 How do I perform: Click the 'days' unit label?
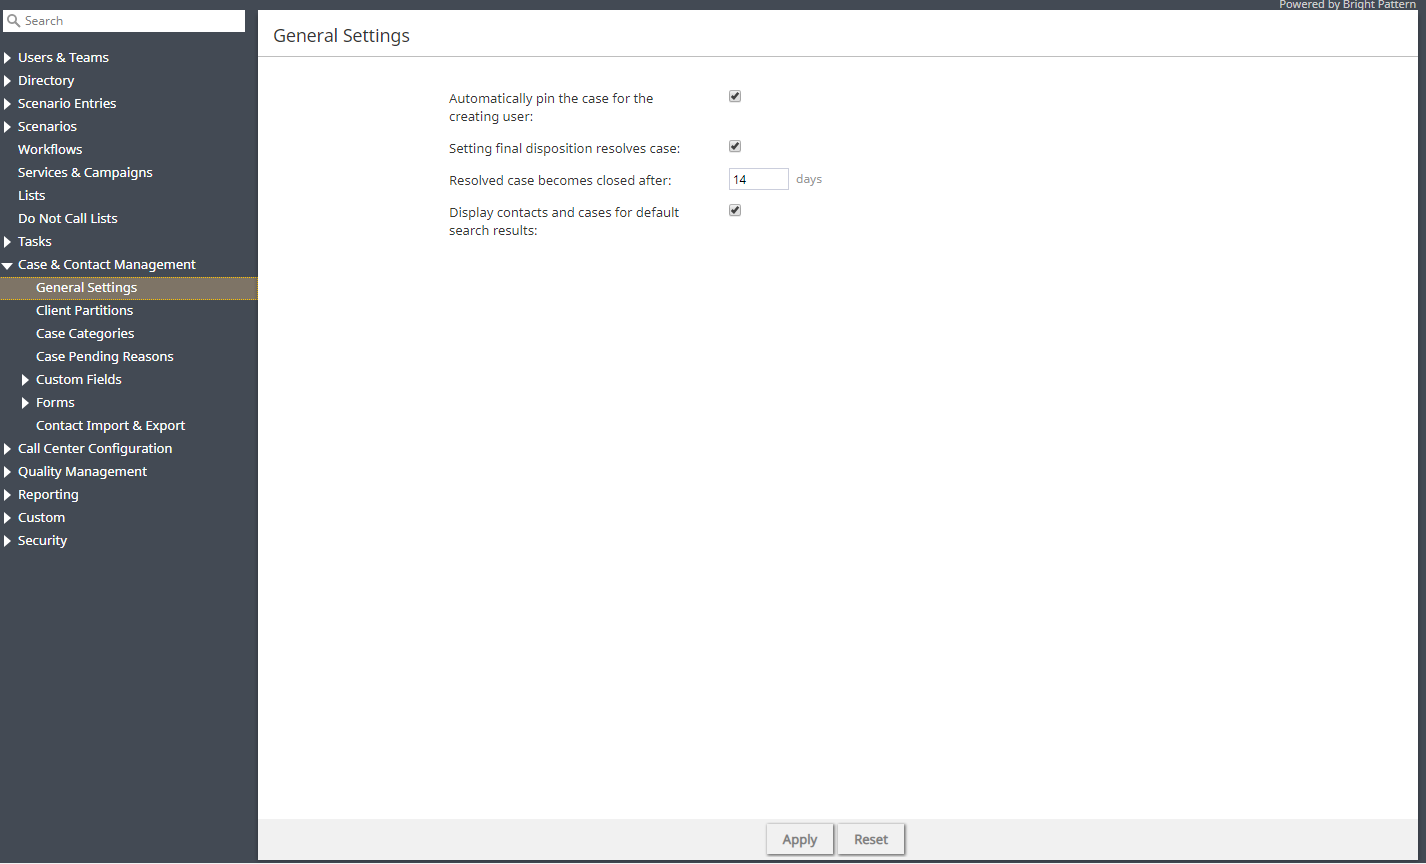click(809, 180)
